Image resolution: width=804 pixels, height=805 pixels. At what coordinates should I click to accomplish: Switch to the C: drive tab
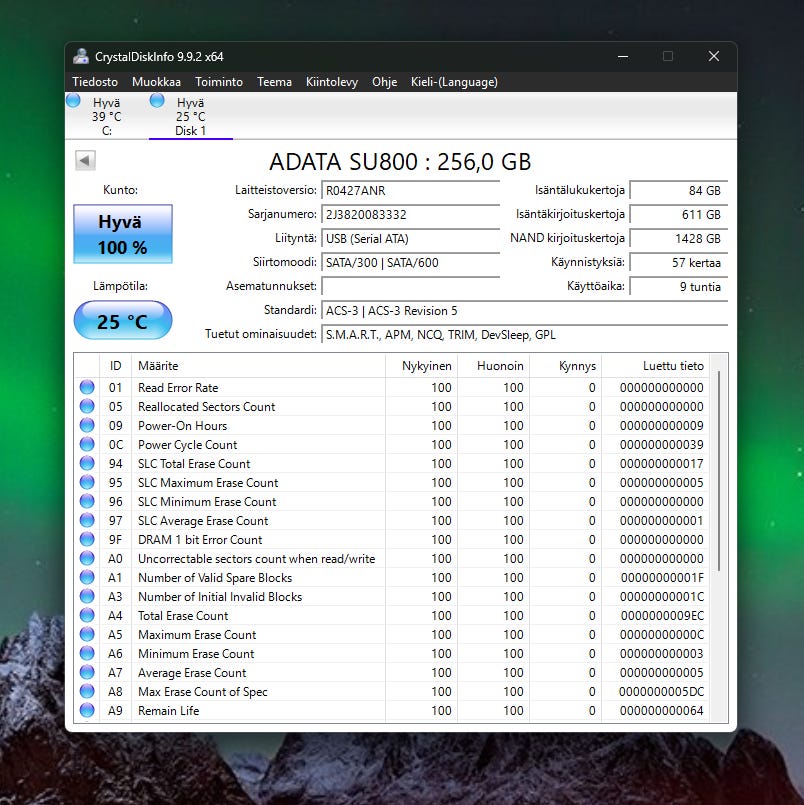pyautogui.click(x=107, y=116)
